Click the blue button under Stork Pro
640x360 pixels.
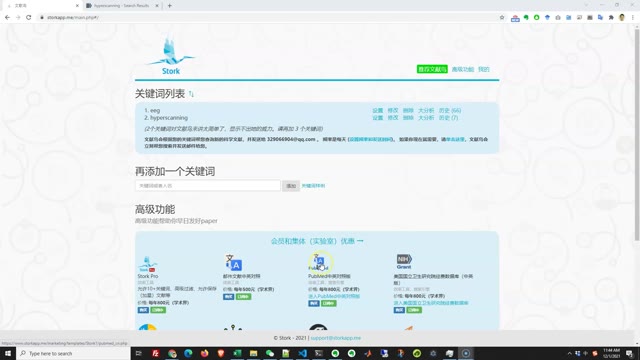[x=143, y=310]
